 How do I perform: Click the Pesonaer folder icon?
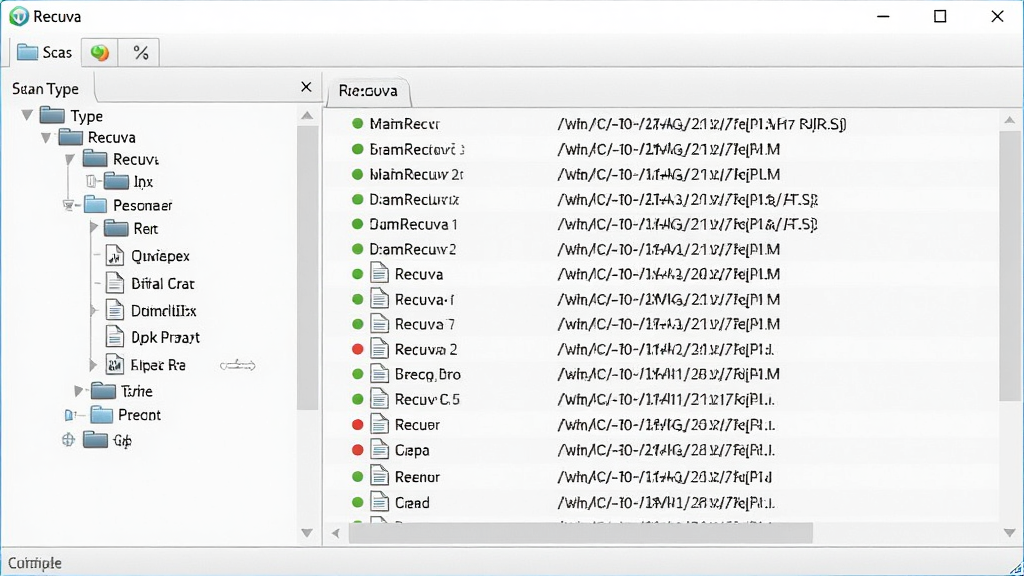click(95, 205)
